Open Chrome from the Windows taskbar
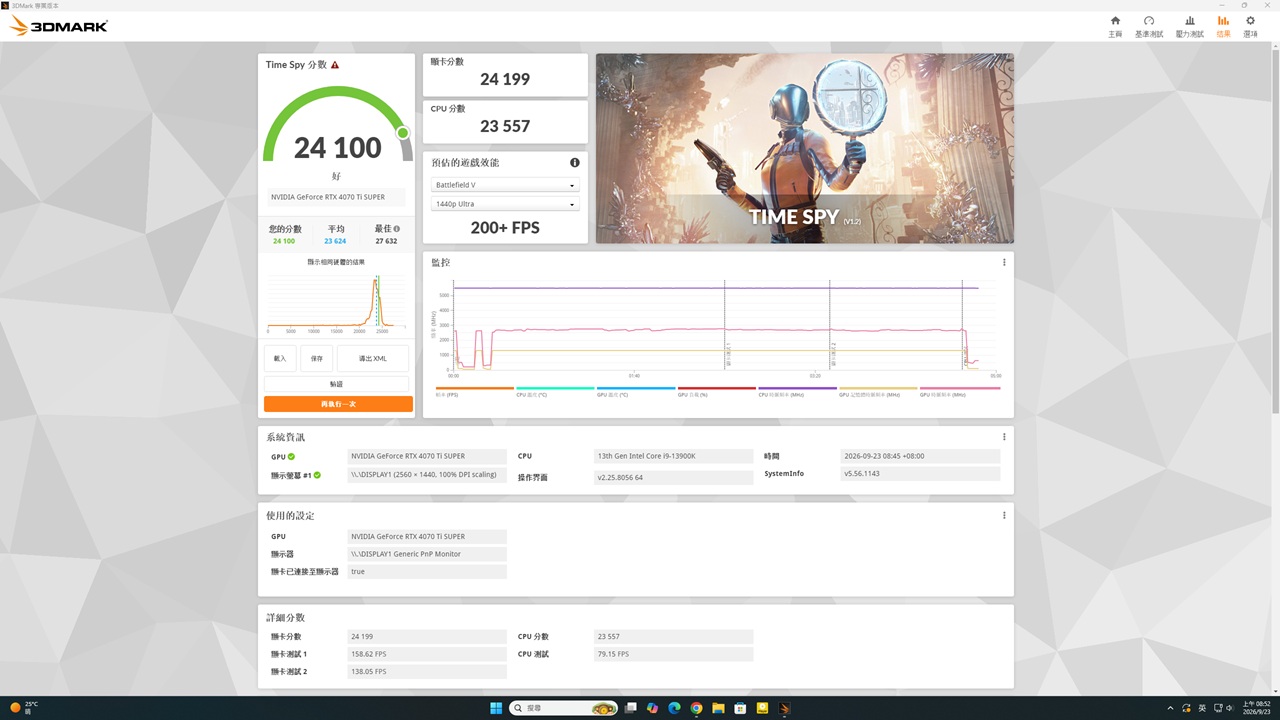 pyautogui.click(x=696, y=708)
